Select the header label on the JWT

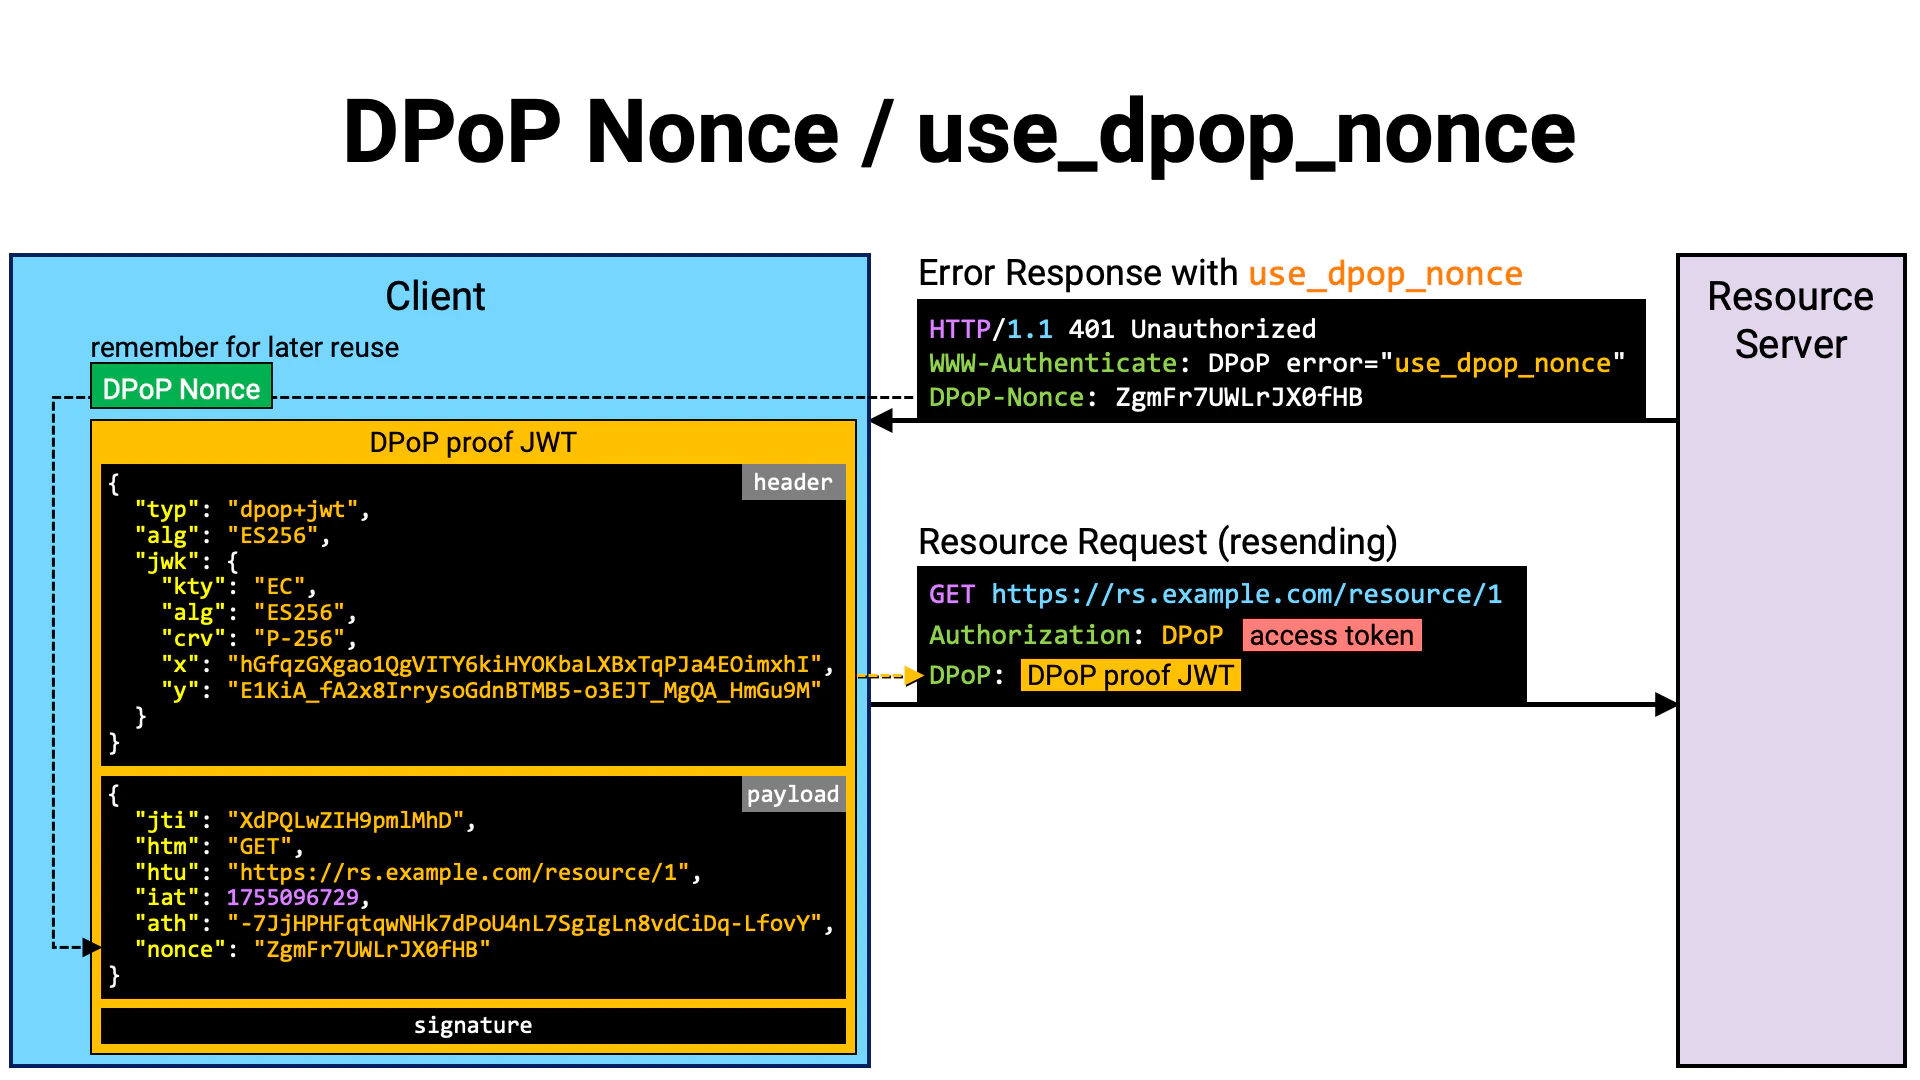pyautogui.click(x=793, y=482)
